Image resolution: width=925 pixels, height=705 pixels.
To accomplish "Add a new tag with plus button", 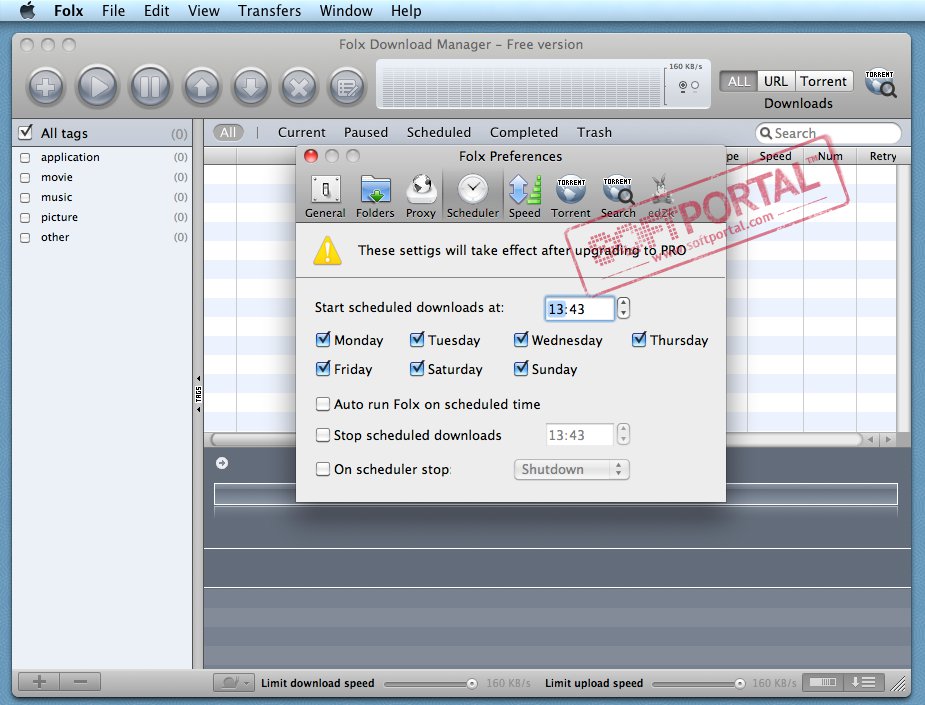I will click(x=39, y=682).
